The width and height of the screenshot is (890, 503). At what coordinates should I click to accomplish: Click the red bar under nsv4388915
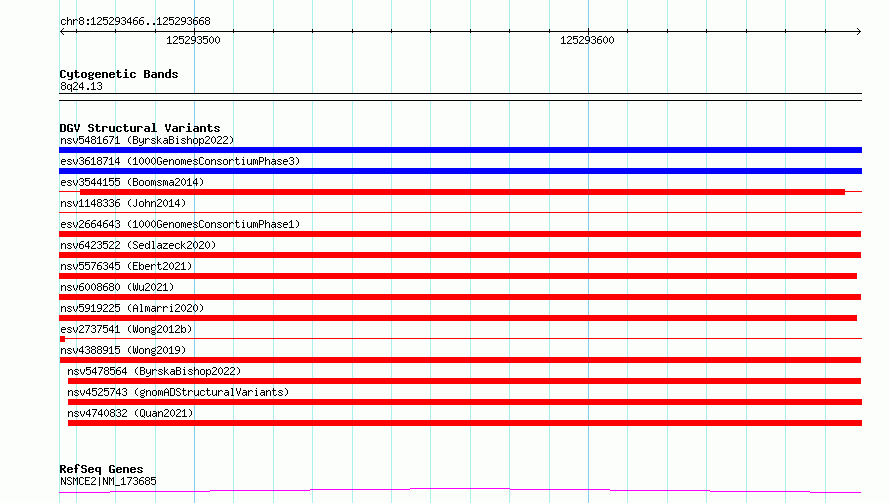(x=460, y=360)
